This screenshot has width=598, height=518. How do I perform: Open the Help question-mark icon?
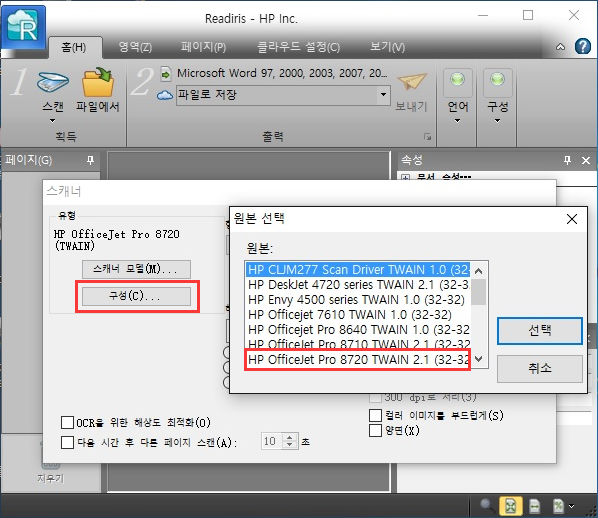pyautogui.click(x=583, y=46)
